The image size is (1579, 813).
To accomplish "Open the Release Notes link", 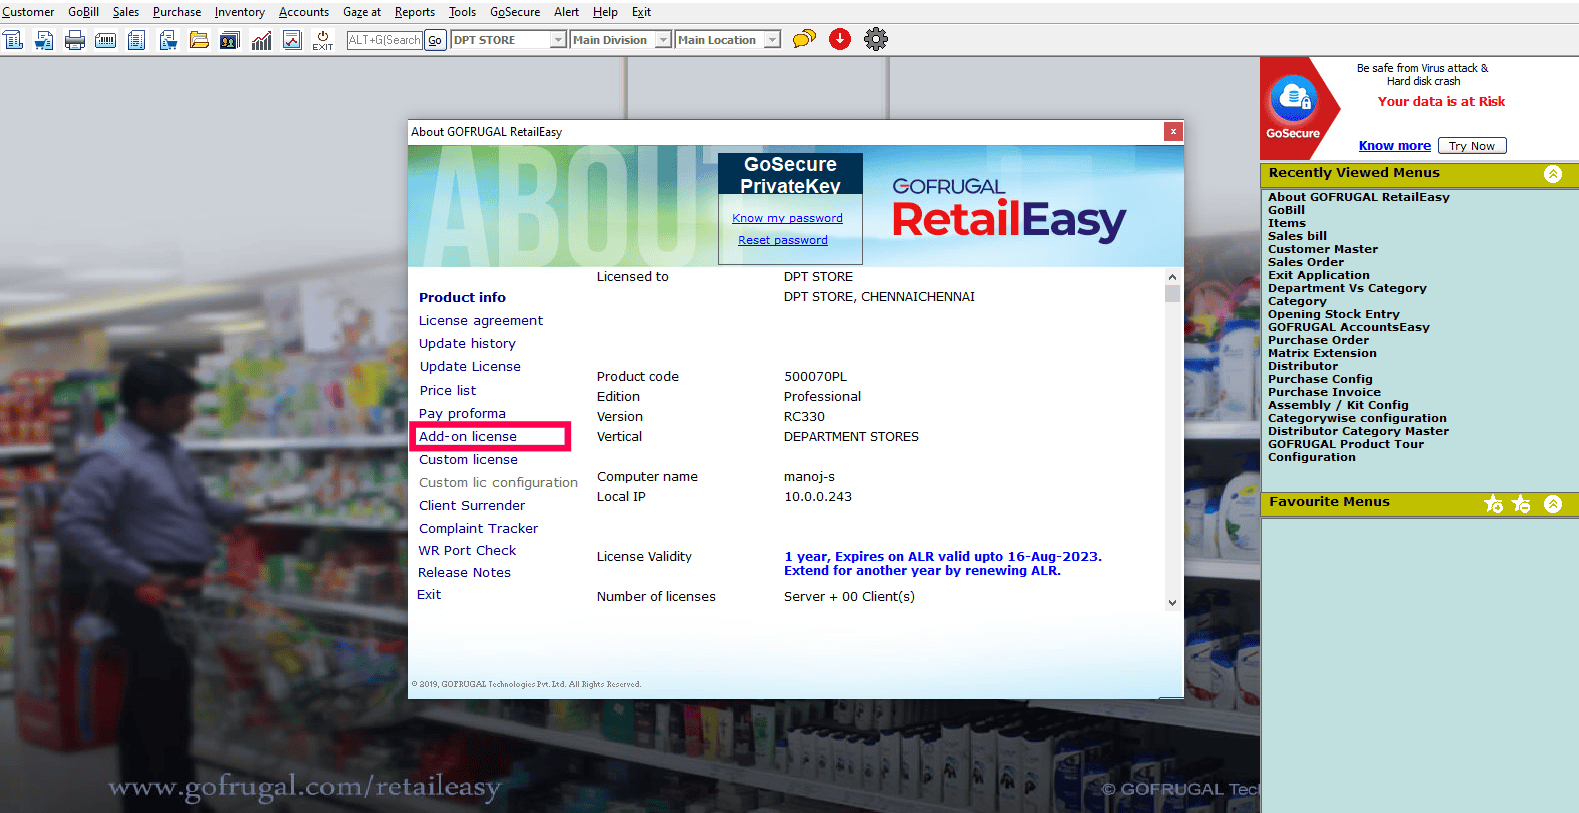I will pyautogui.click(x=464, y=572).
